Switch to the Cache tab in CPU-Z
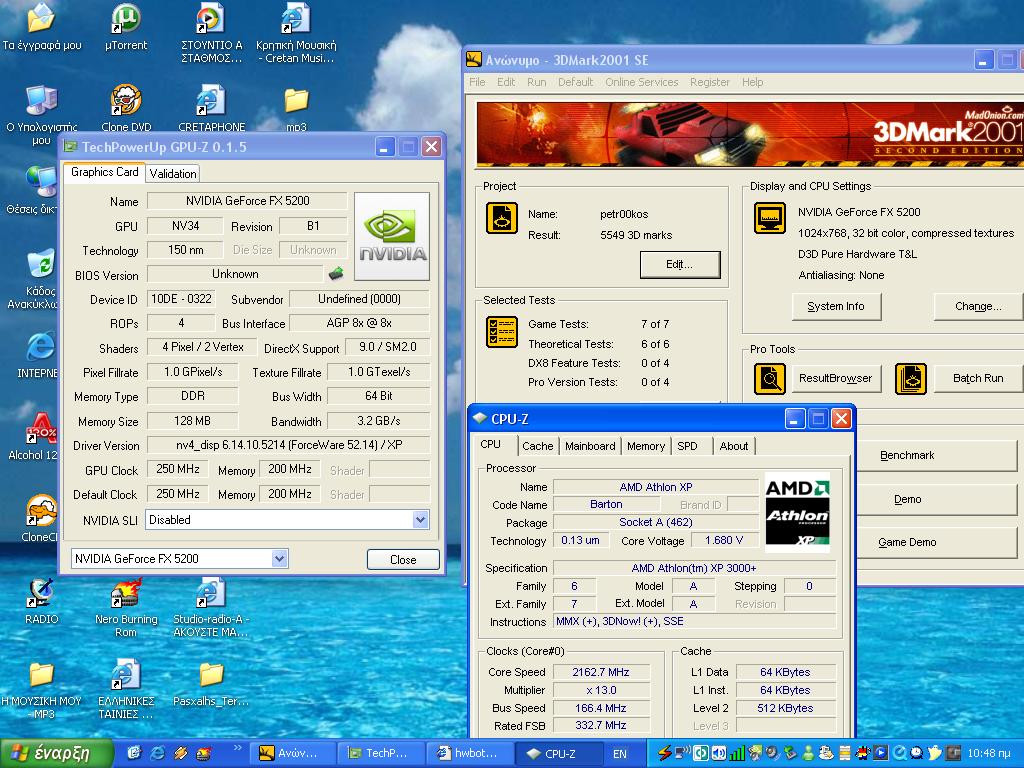 tap(537, 446)
